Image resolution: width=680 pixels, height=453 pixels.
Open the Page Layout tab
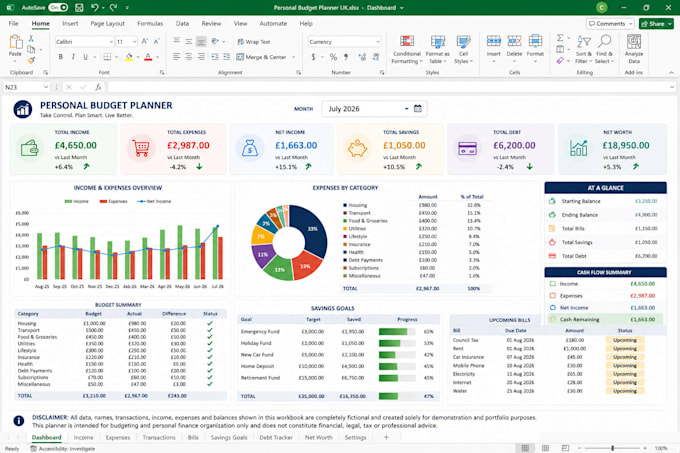coord(107,23)
